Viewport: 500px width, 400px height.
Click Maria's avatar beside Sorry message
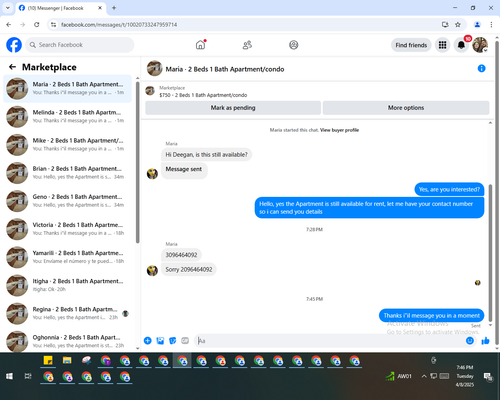(152, 270)
